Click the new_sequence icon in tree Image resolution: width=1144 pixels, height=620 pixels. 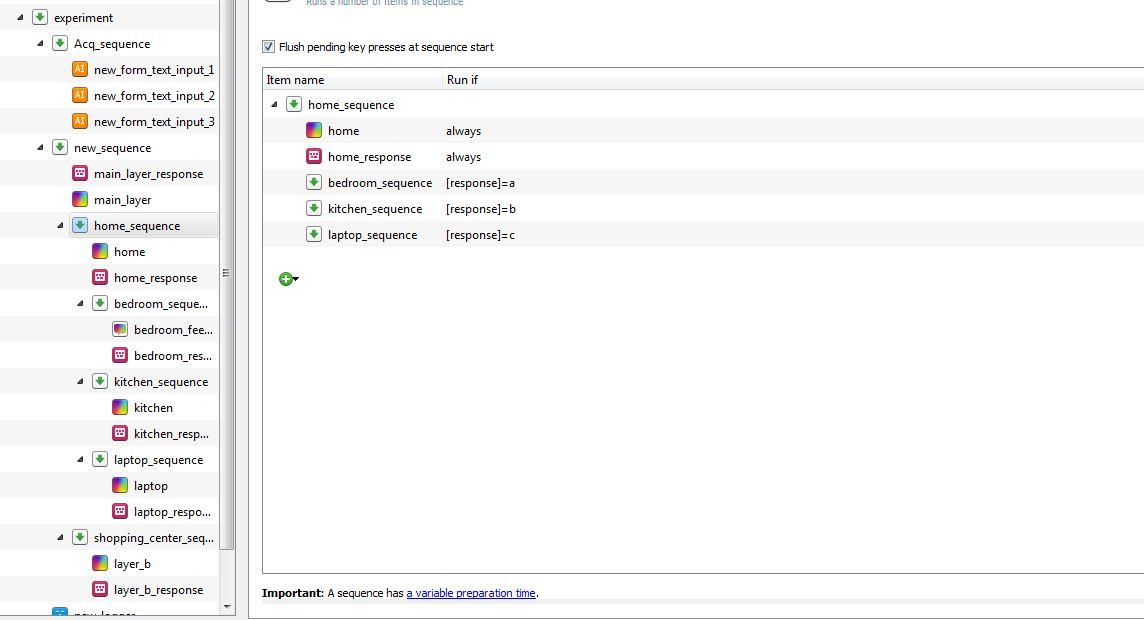[60, 147]
